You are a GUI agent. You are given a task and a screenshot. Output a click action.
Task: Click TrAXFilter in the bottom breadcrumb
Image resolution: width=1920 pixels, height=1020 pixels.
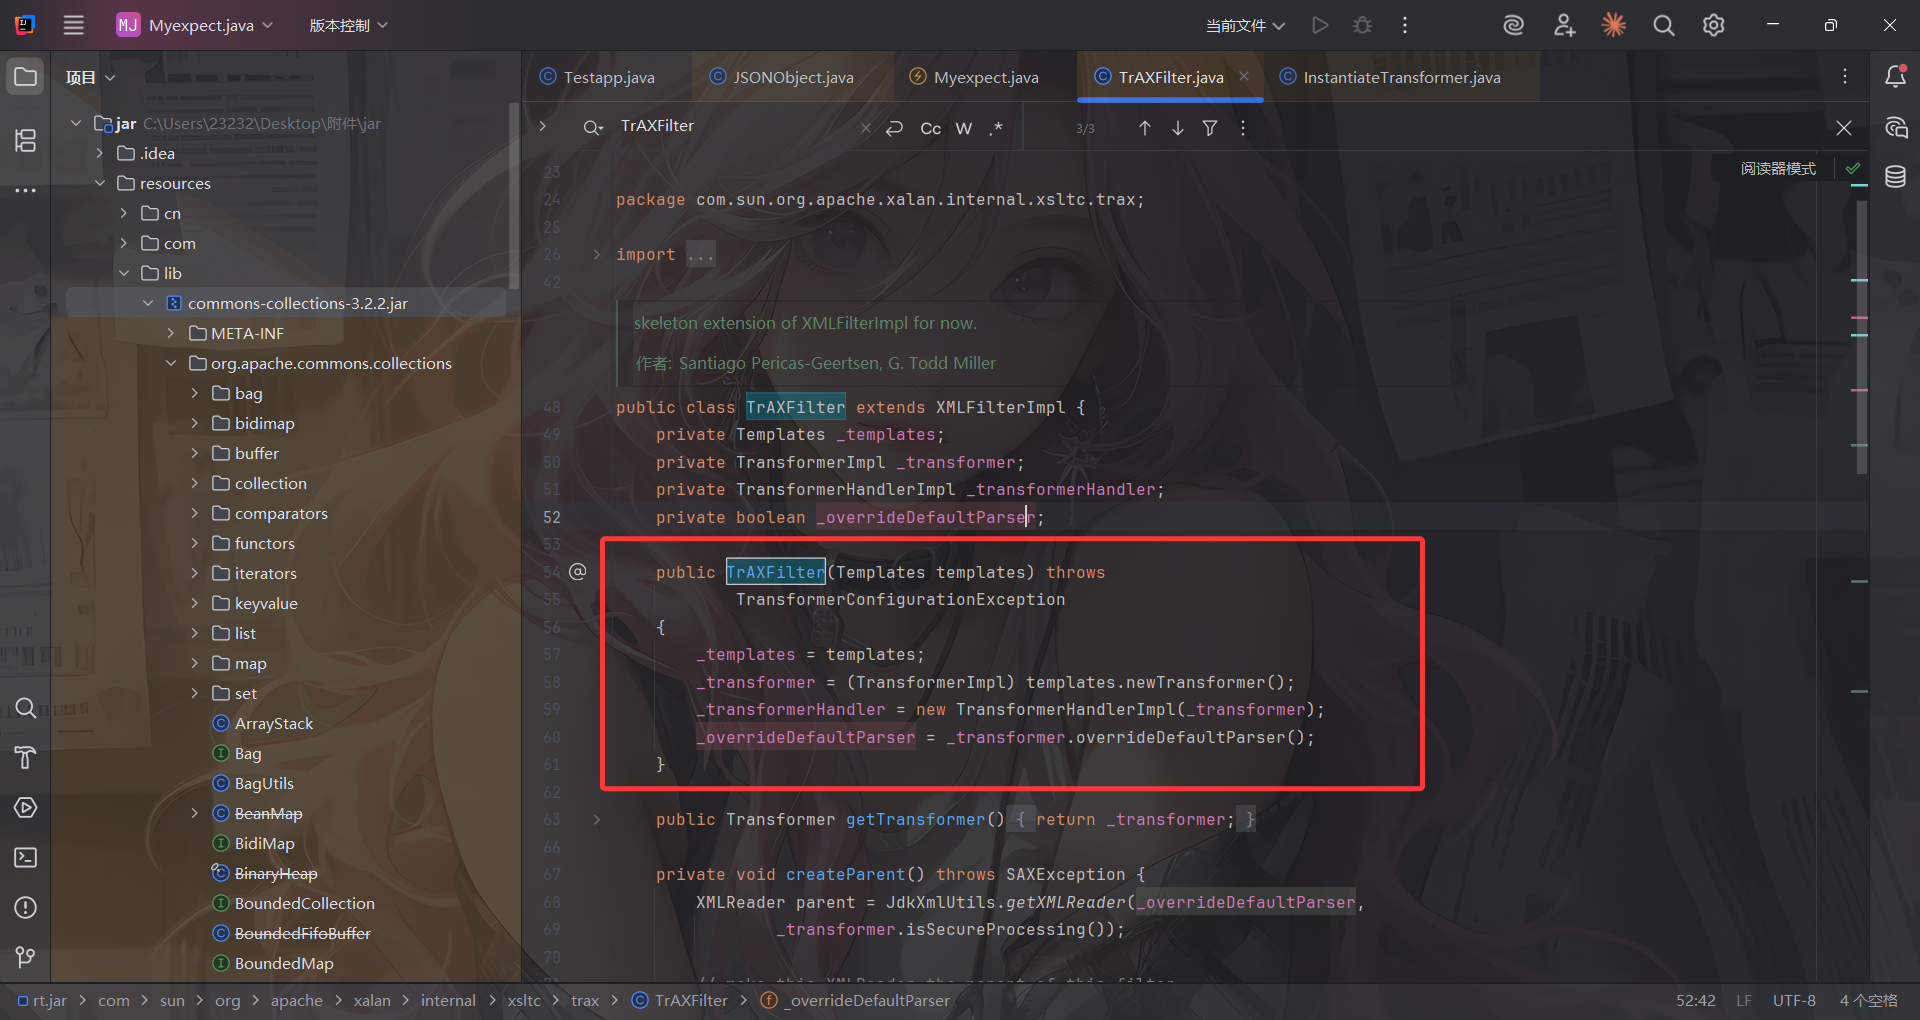(x=690, y=1000)
